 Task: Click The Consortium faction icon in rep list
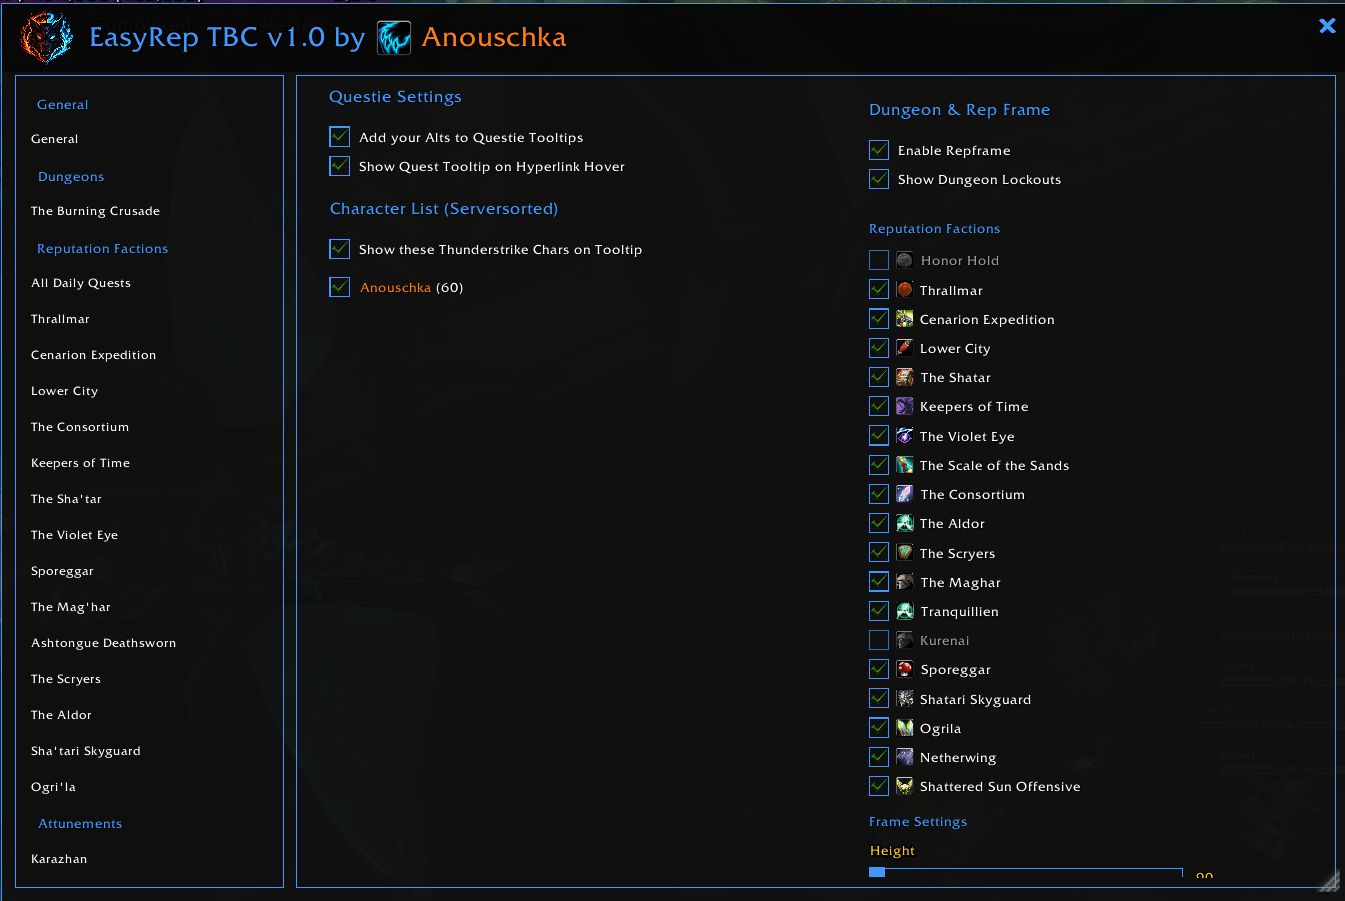[905, 494]
